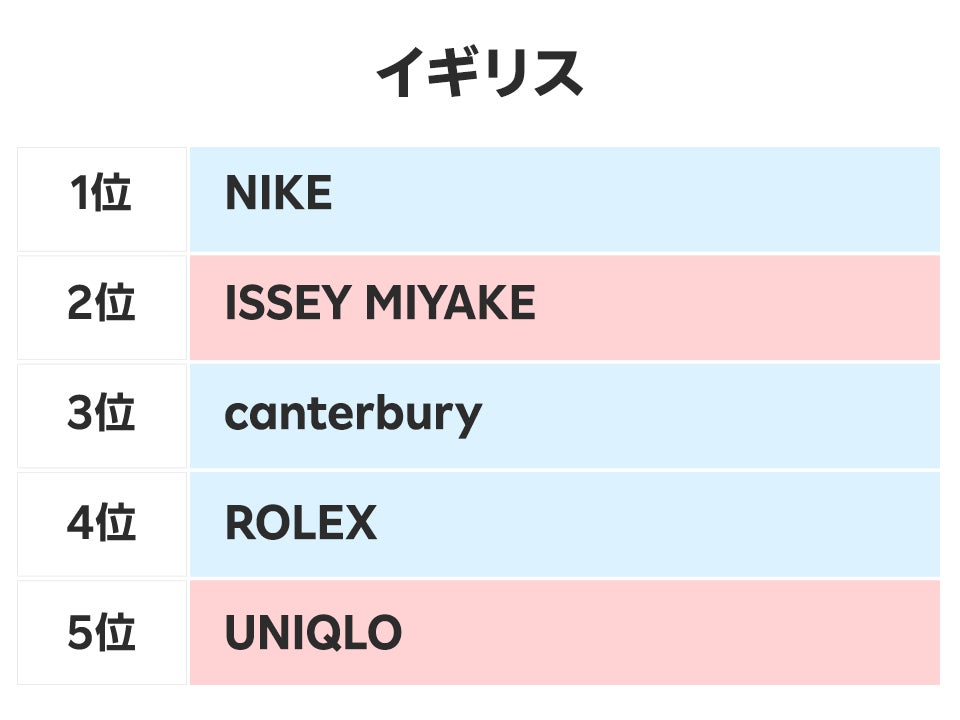Screen dimensions: 960x720
Task: Select the 3位 rank cell
Action: click(101, 413)
